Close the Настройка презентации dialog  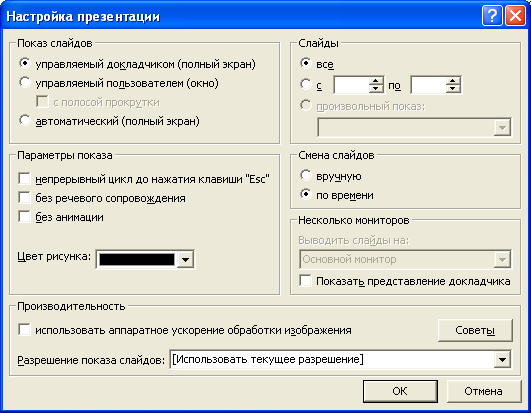tap(515, 16)
